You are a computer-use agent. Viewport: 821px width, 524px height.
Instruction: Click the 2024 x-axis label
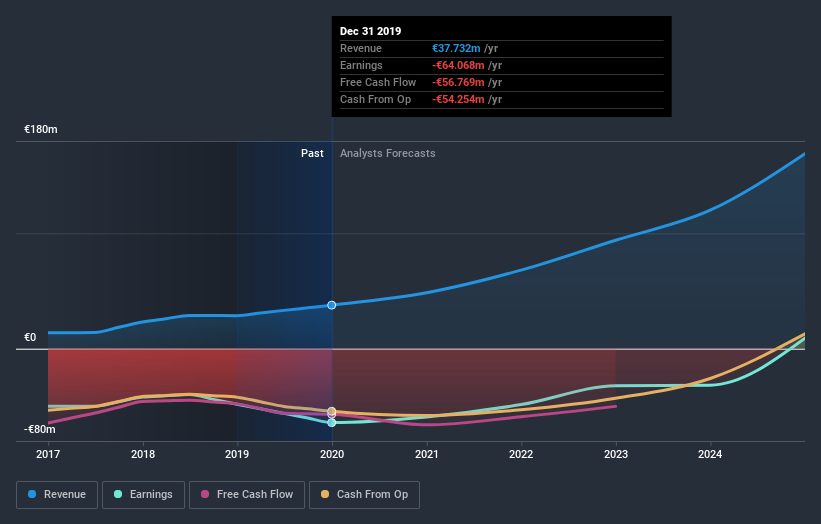[710, 454]
